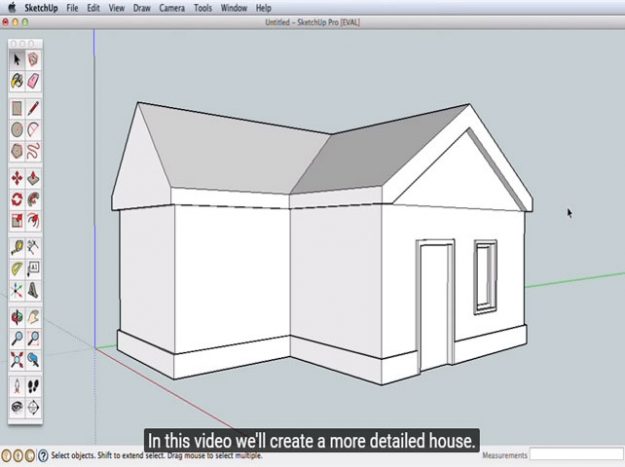
Task: Select the Orbit camera tool
Action: 18,316
